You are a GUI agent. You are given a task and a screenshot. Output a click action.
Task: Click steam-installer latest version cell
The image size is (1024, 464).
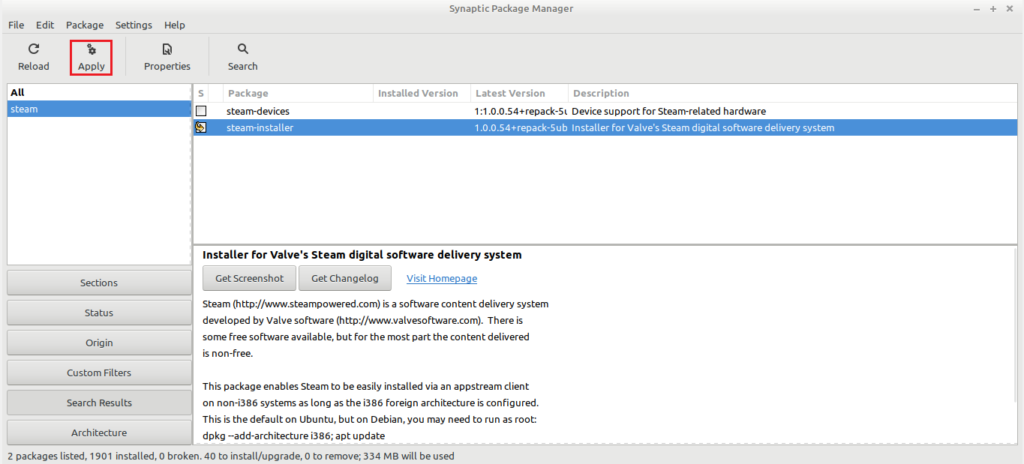pyautogui.click(x=520, y=128)
